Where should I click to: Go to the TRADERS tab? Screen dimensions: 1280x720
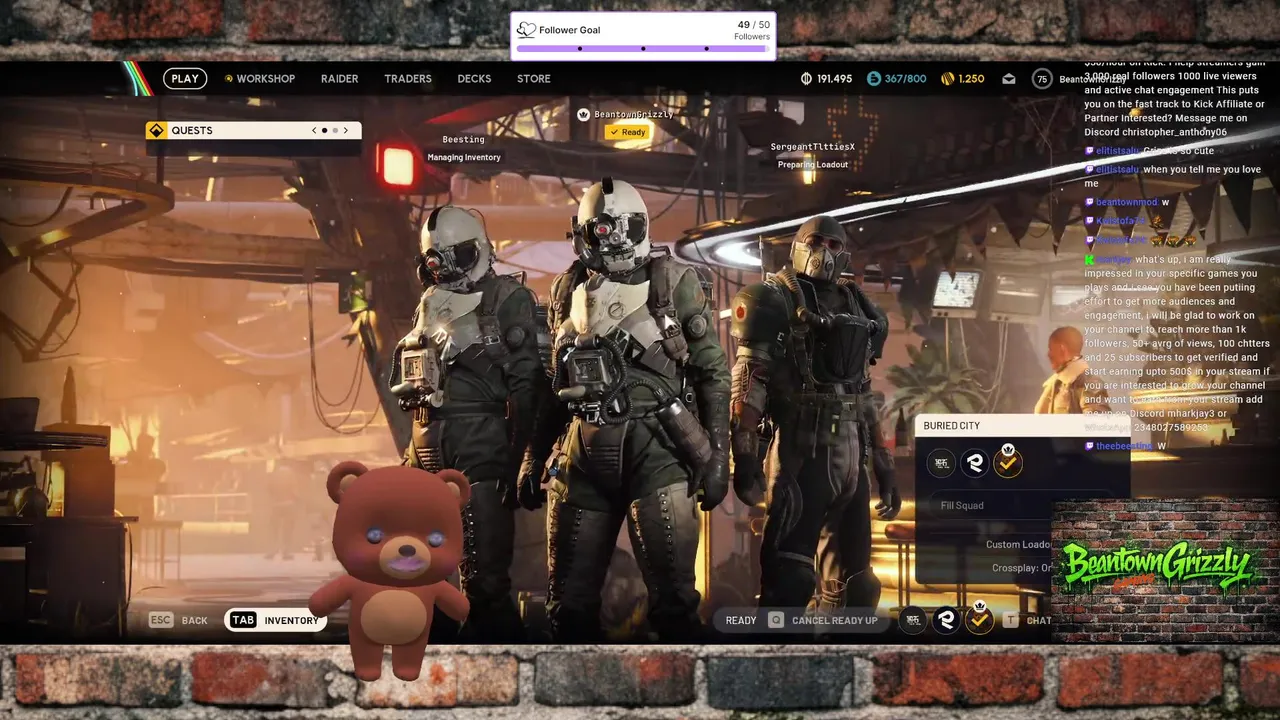point(408,79)
